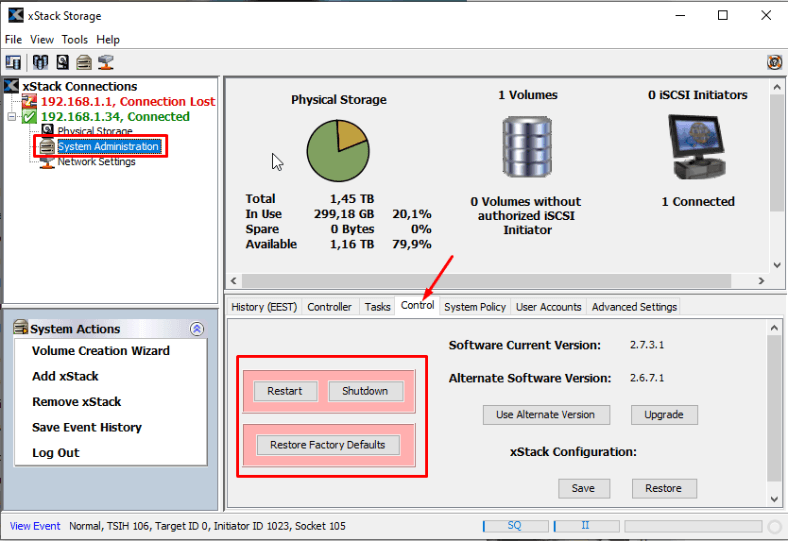Click the Upgrade button
The height and width of the screenshot is (541, 788).
point(664,414)
